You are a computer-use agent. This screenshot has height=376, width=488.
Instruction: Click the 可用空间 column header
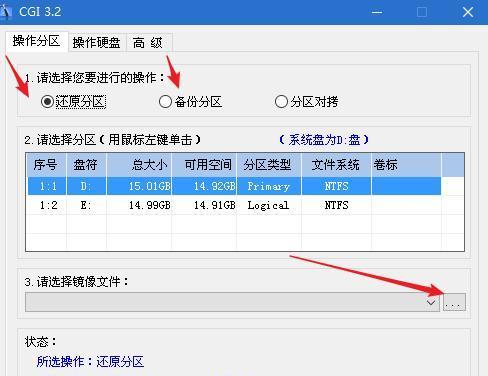pos(204,165)
